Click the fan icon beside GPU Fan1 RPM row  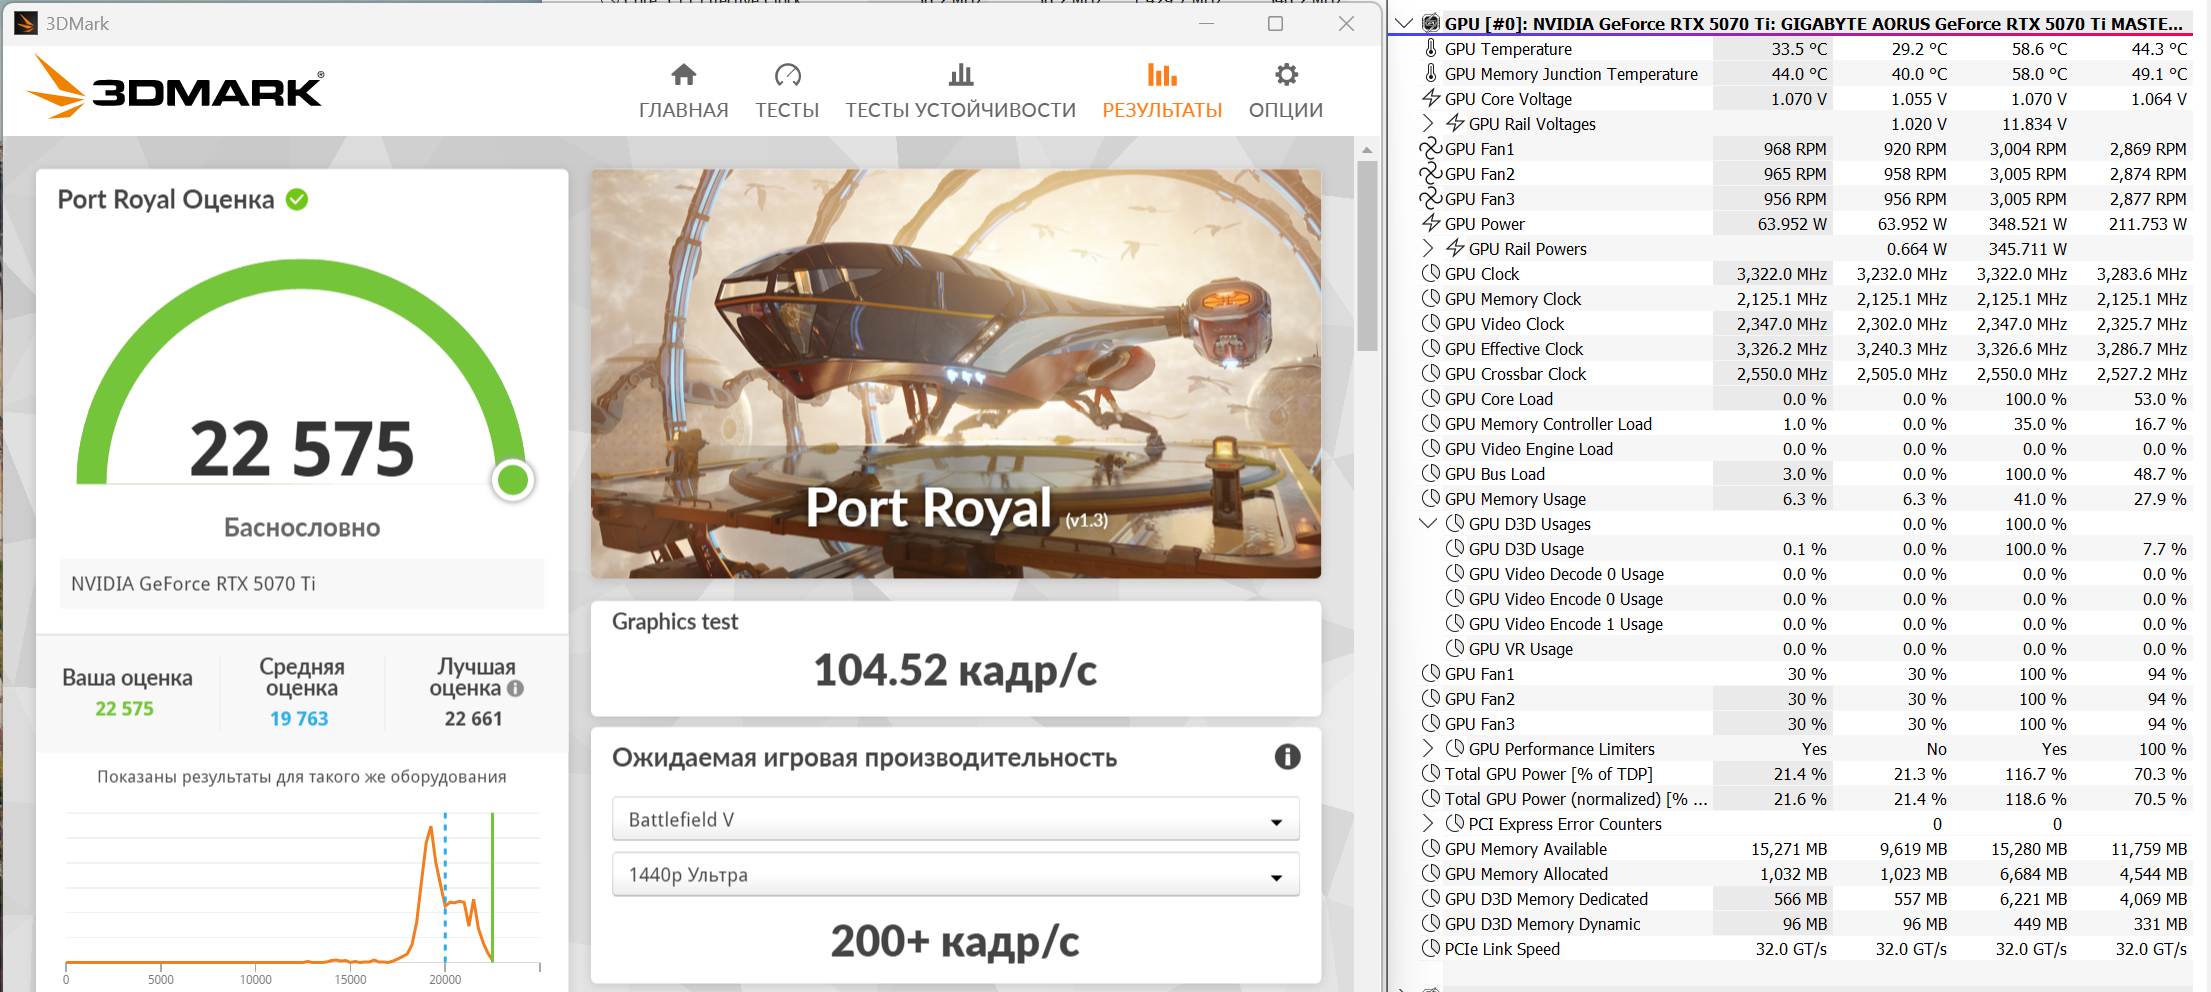click(1431, 148)
